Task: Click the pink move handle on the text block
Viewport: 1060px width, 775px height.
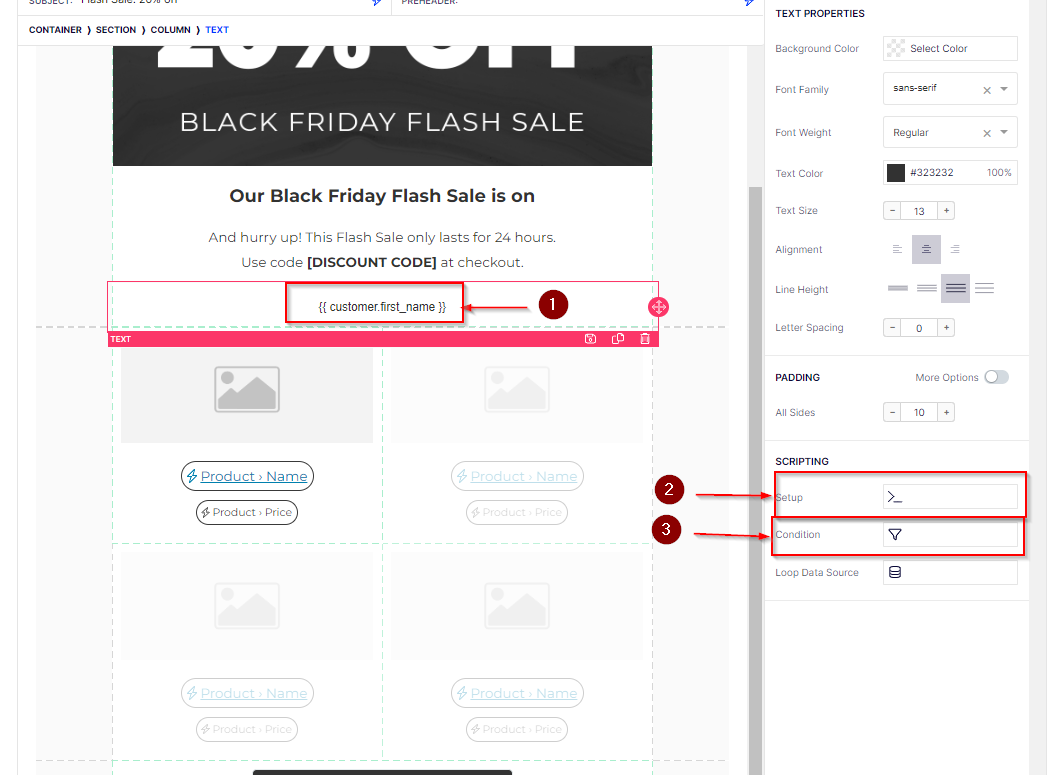Action: pyautogui.click(x=658, y=307)
